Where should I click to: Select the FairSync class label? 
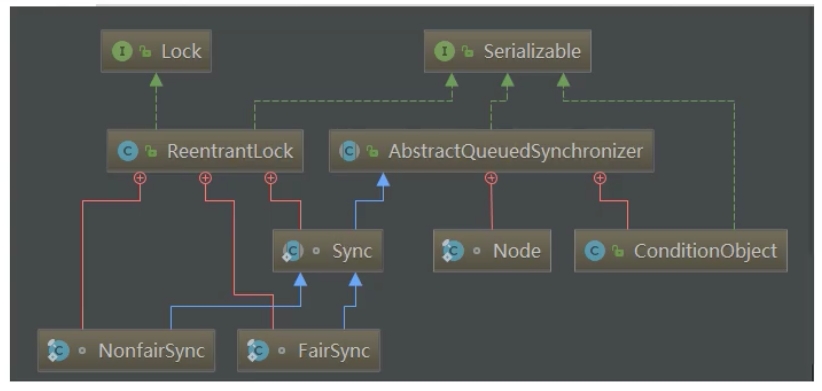coord(334,351)
